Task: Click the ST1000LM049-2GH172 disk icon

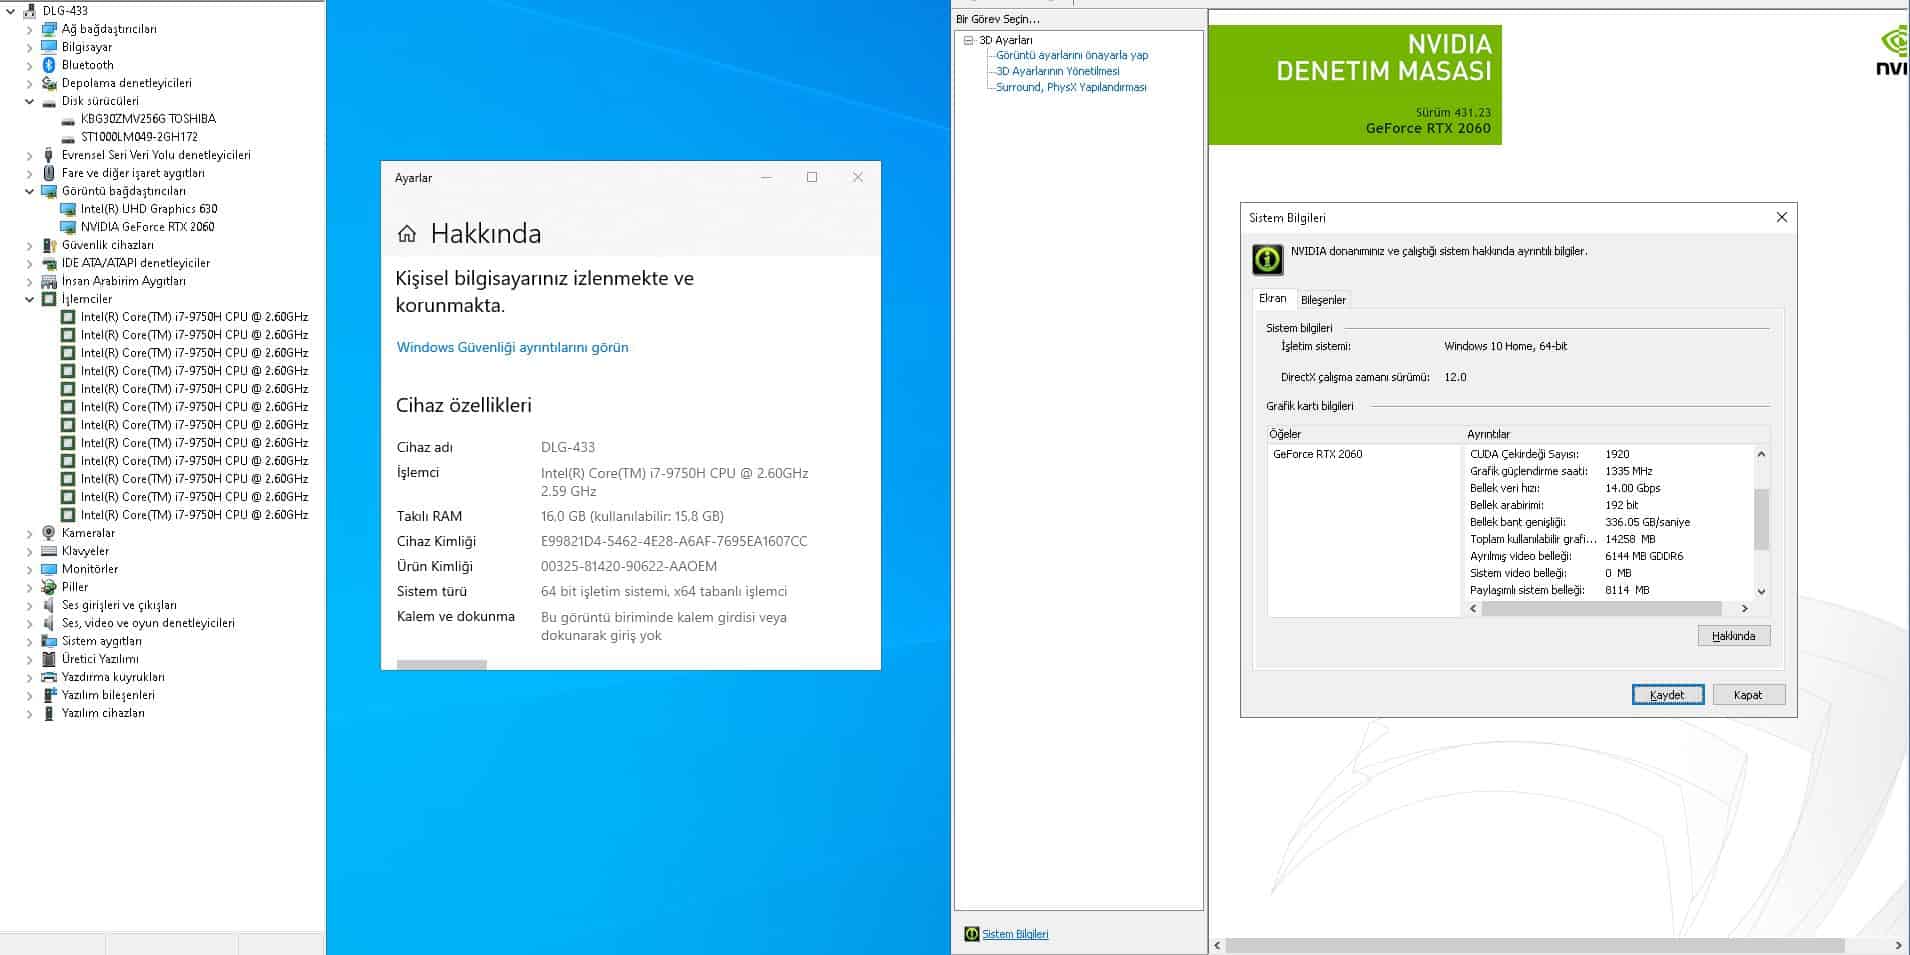Action: [68, 137]
